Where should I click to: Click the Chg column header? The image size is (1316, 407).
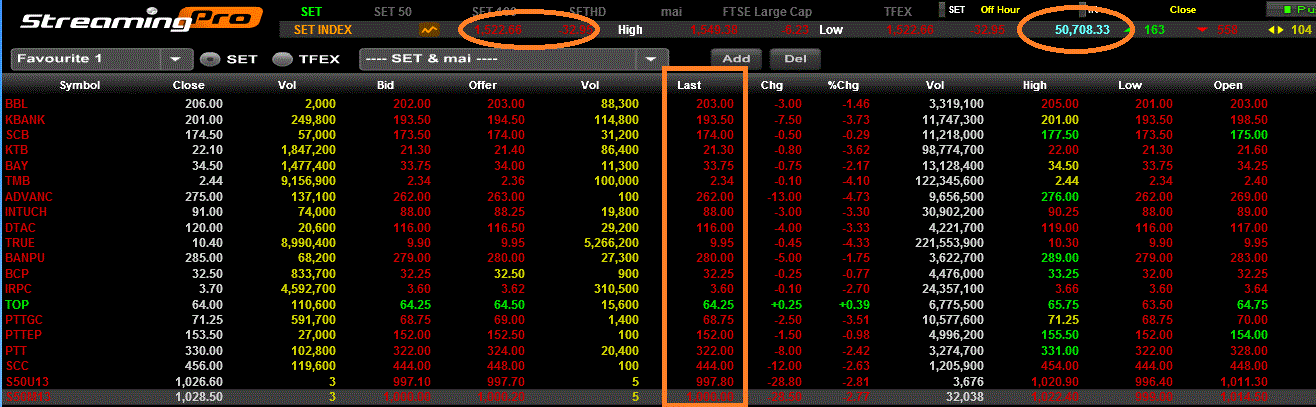tap(772, 86)
